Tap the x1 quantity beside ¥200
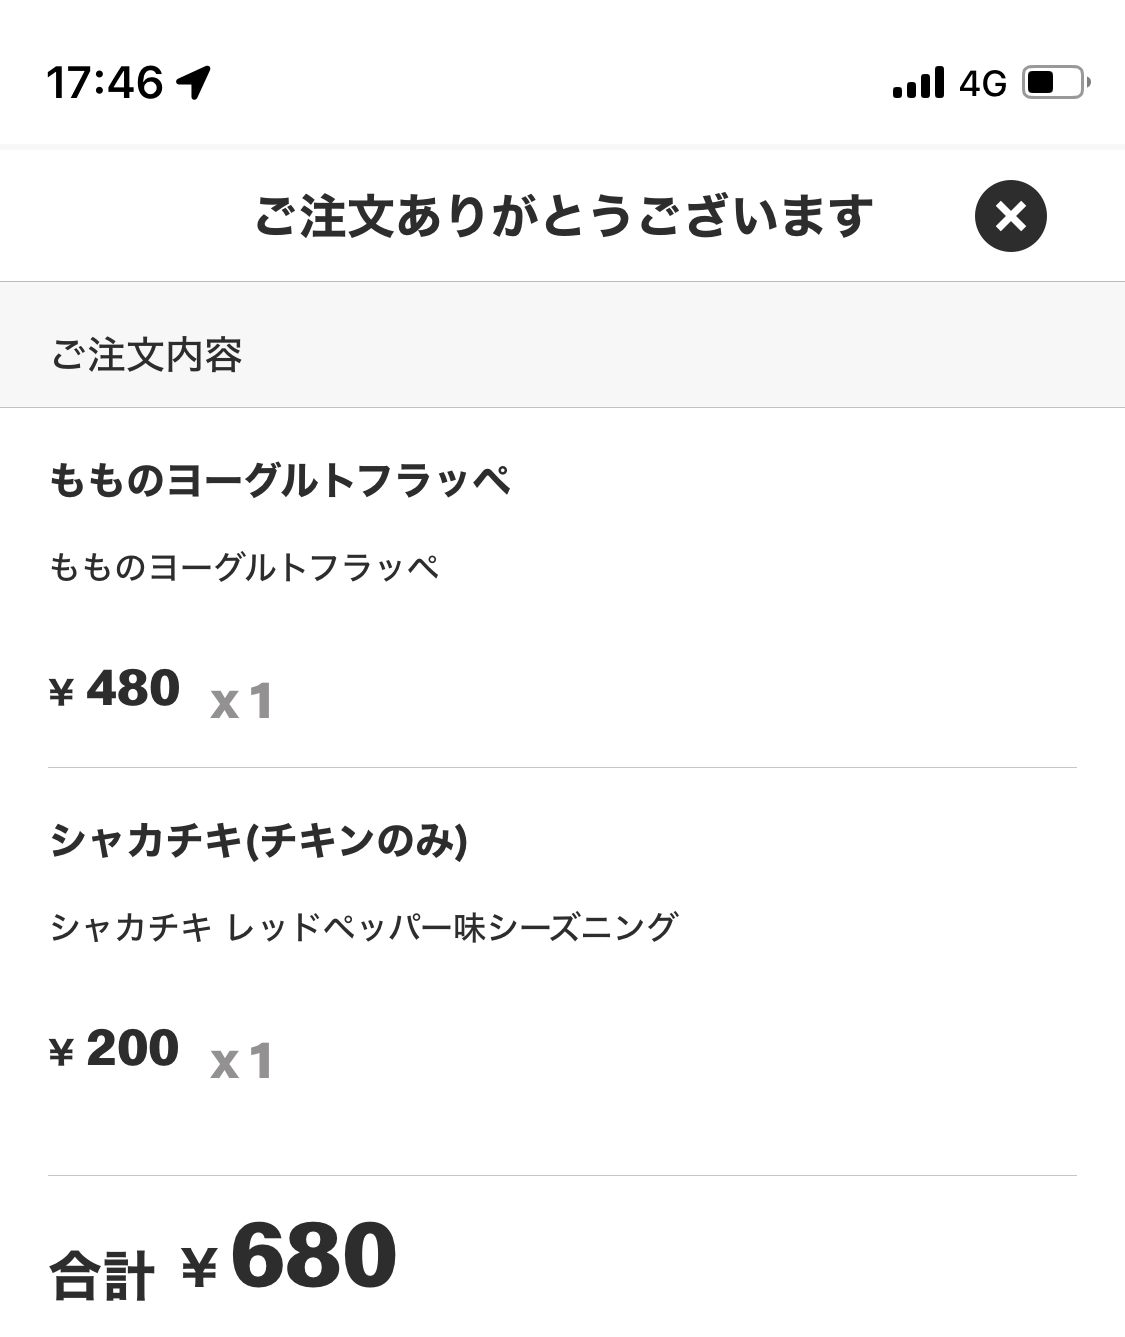Screen dimensions: 1125x1337 [x=241, y=1061]
